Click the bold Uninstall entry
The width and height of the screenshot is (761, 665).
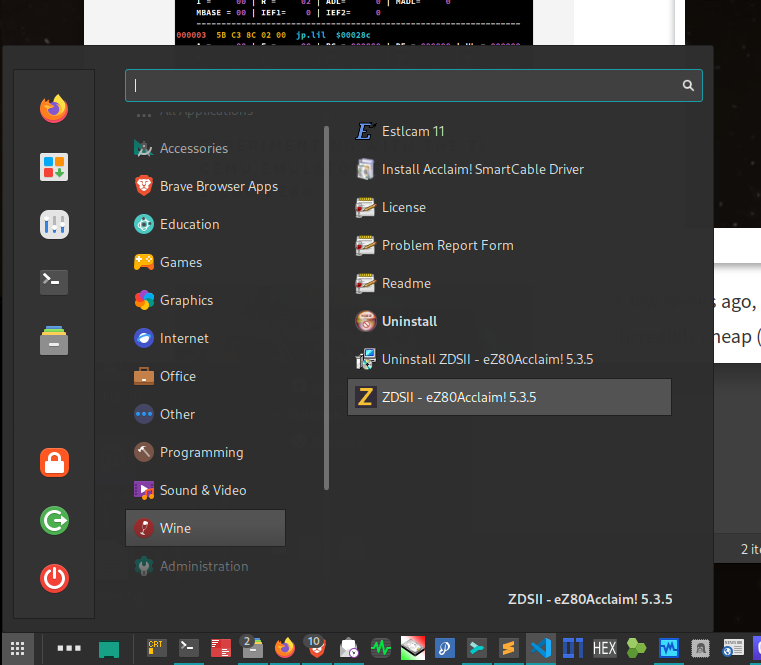[510, 321]
